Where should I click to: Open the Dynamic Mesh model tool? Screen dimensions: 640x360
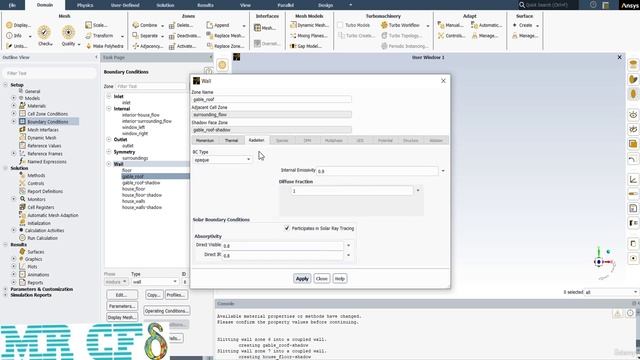click(309, 25)
